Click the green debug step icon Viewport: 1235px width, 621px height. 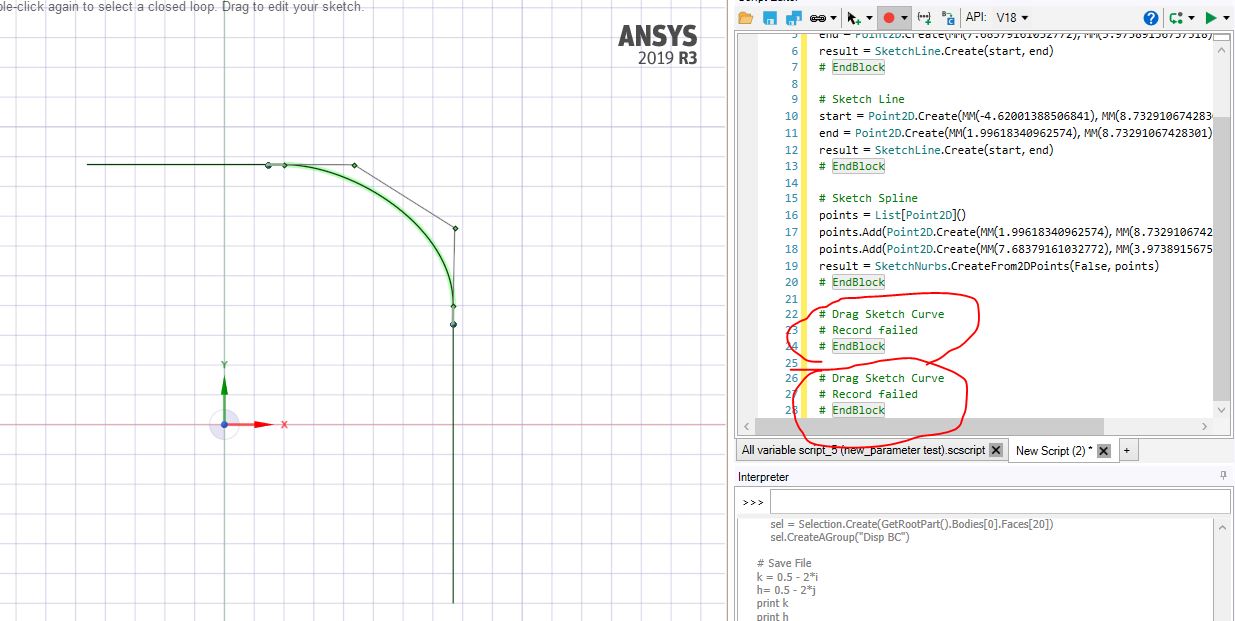[1175, 17]
